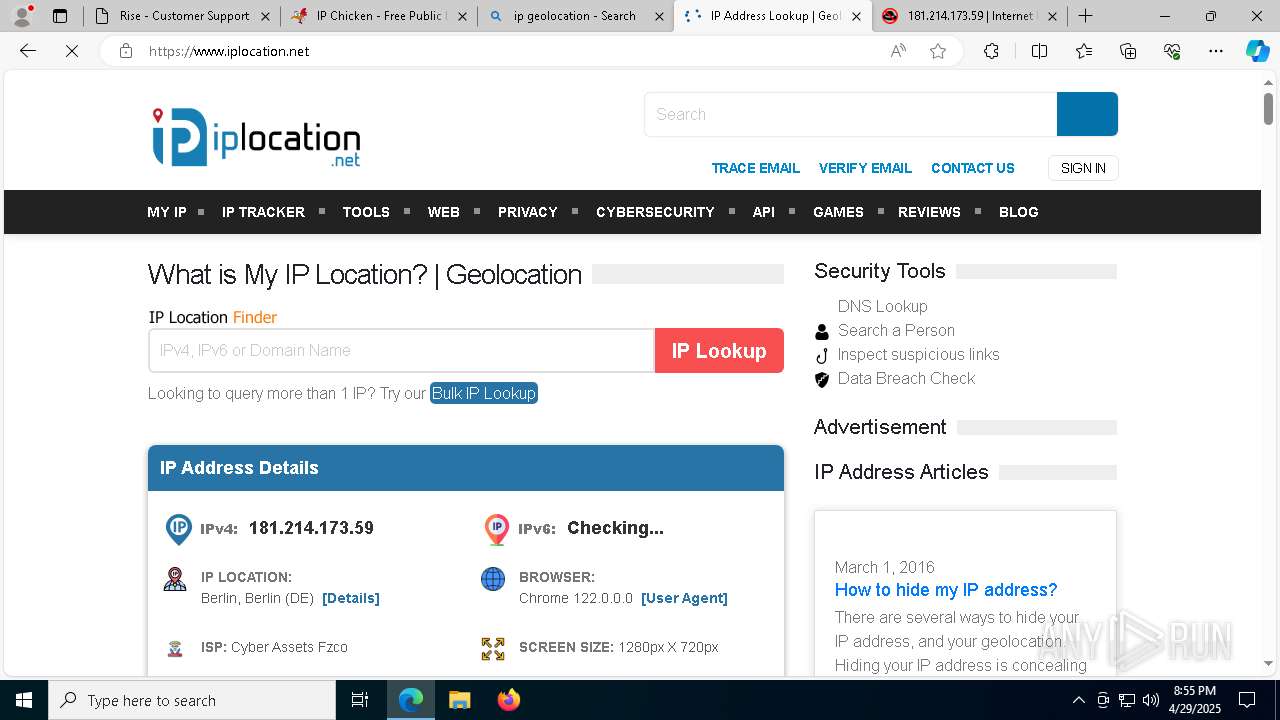Screen dimensions: 1280x720
Task: Click the SIGN IN button
Action: 1083,168
